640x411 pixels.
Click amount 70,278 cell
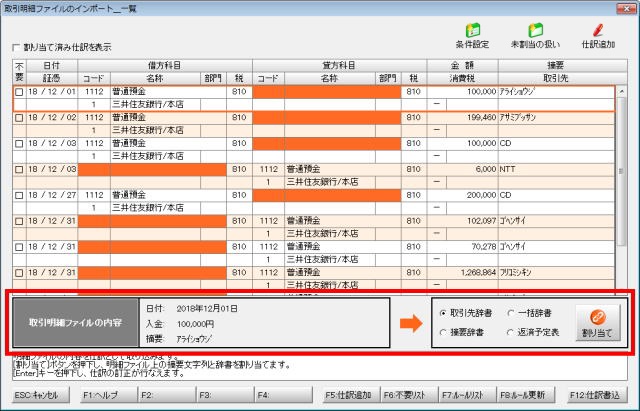click(462, 247)
